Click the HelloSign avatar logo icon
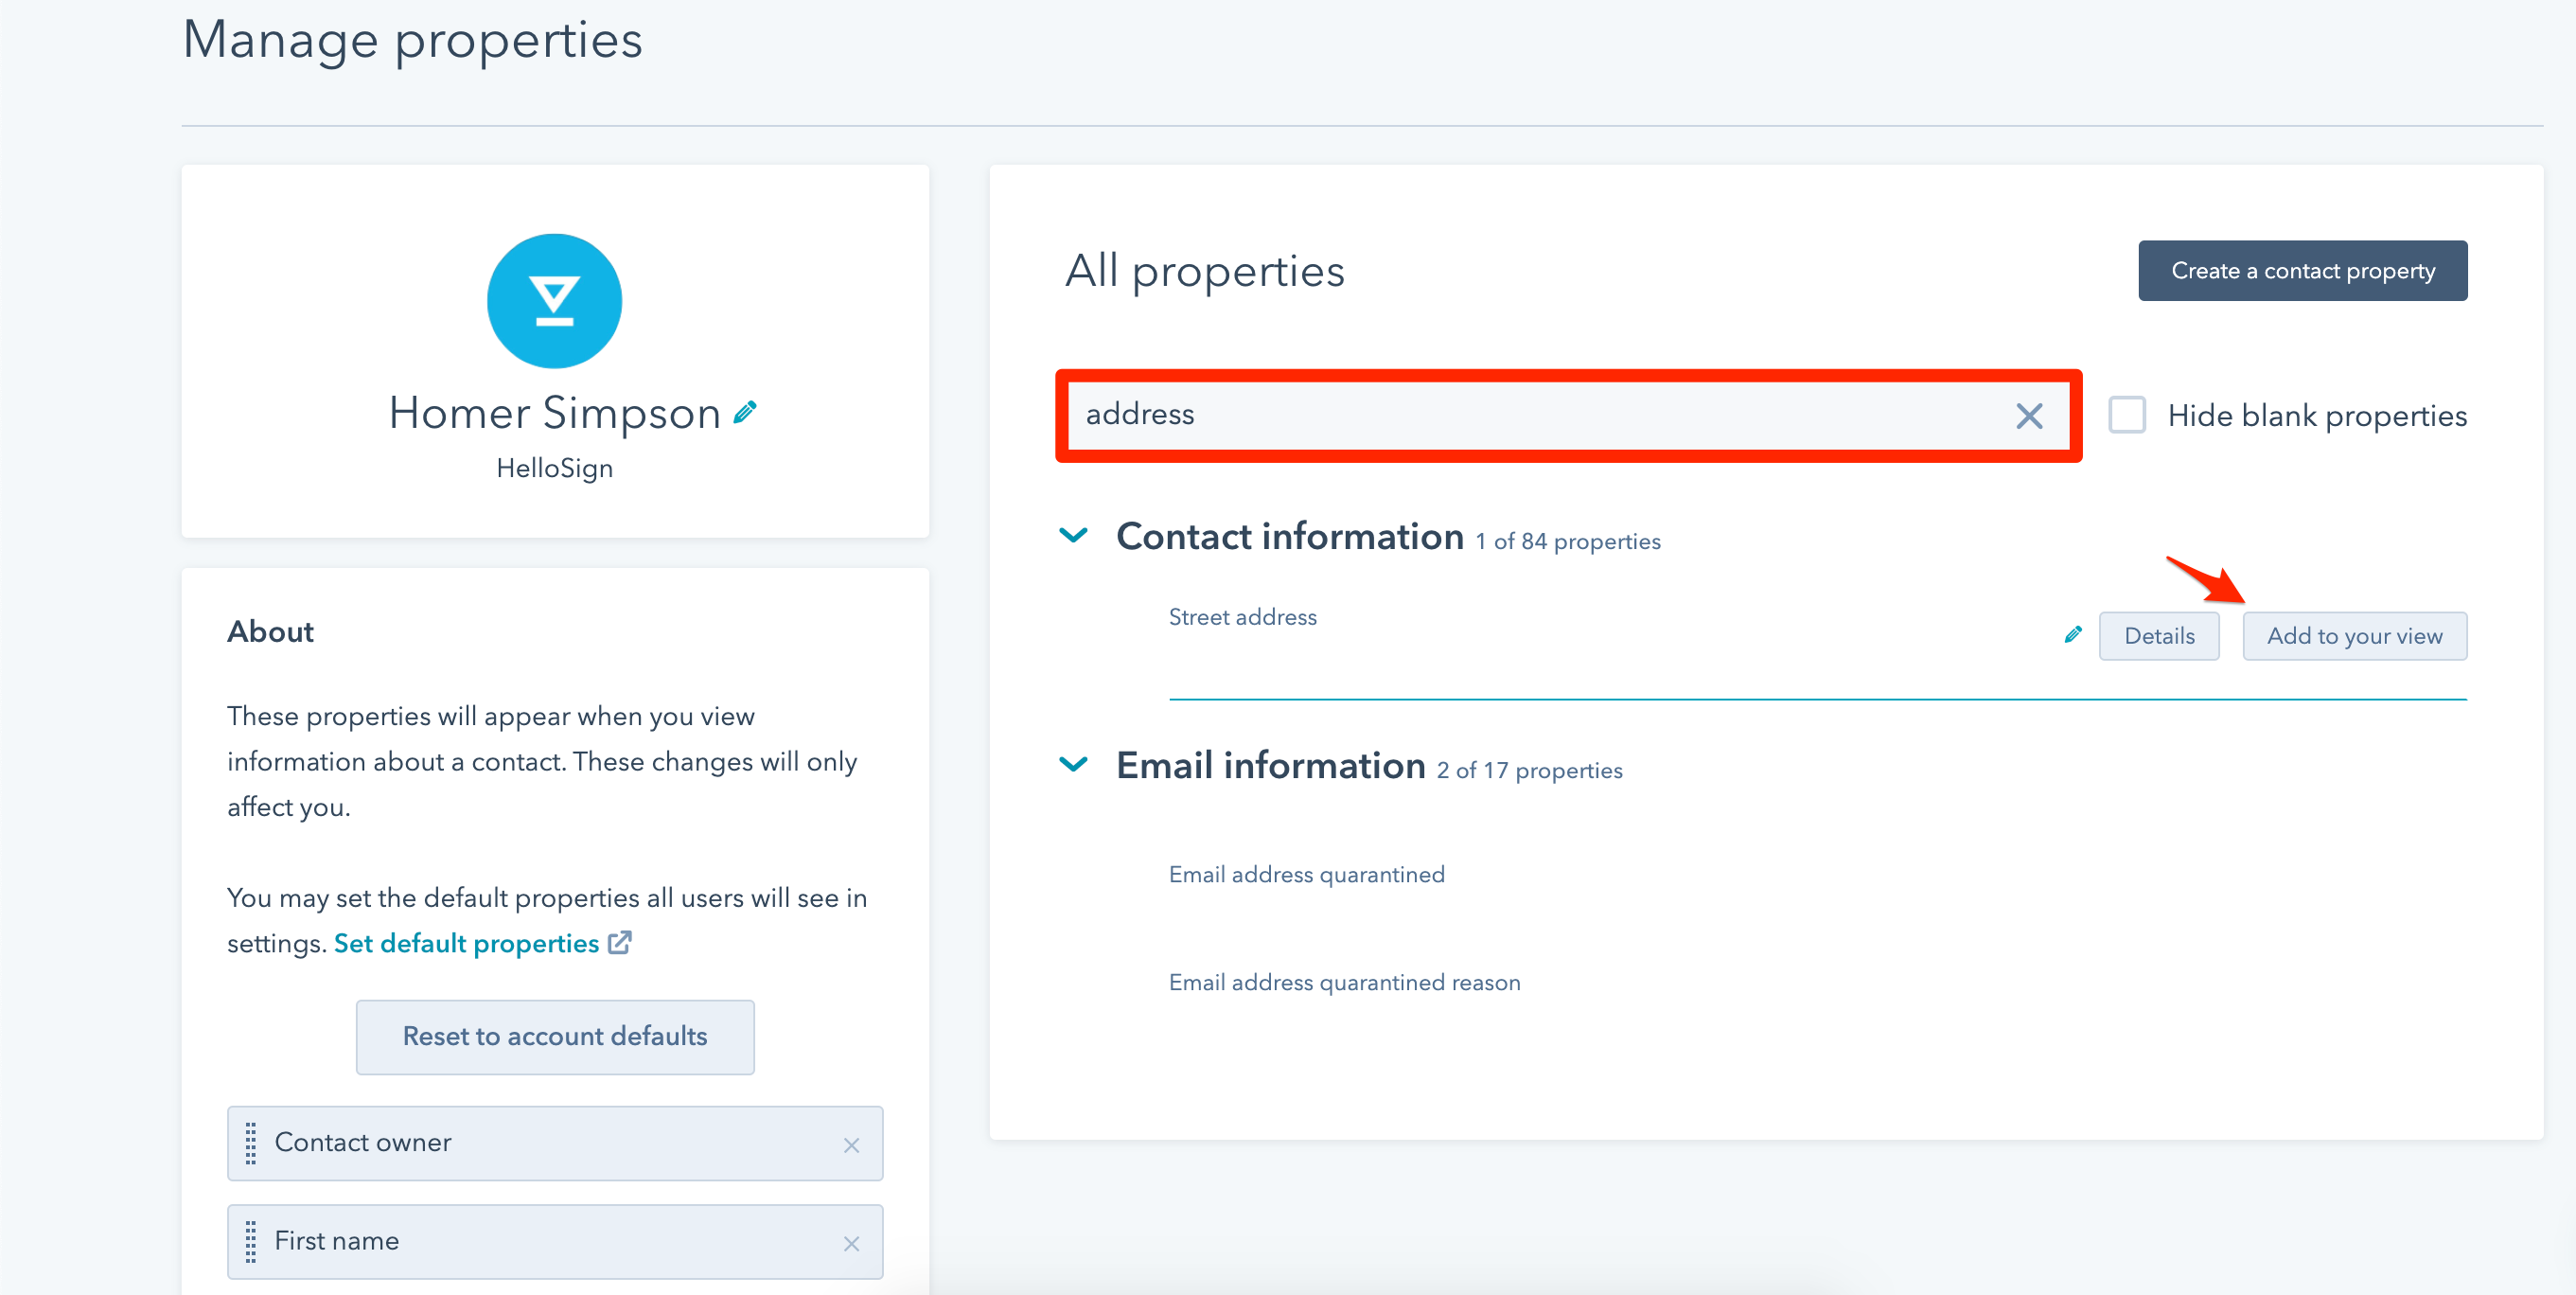 click(x=554, y=301)
